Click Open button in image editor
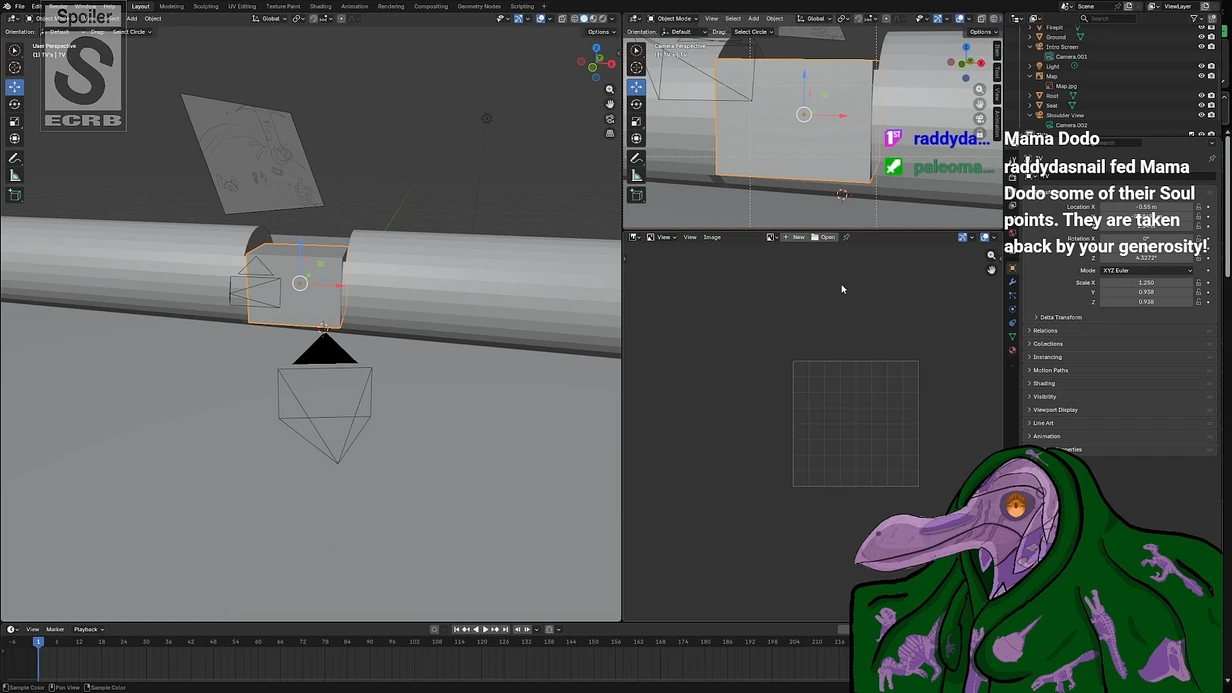This screenshot has width=1232, height=693. (x=824, y=237)
